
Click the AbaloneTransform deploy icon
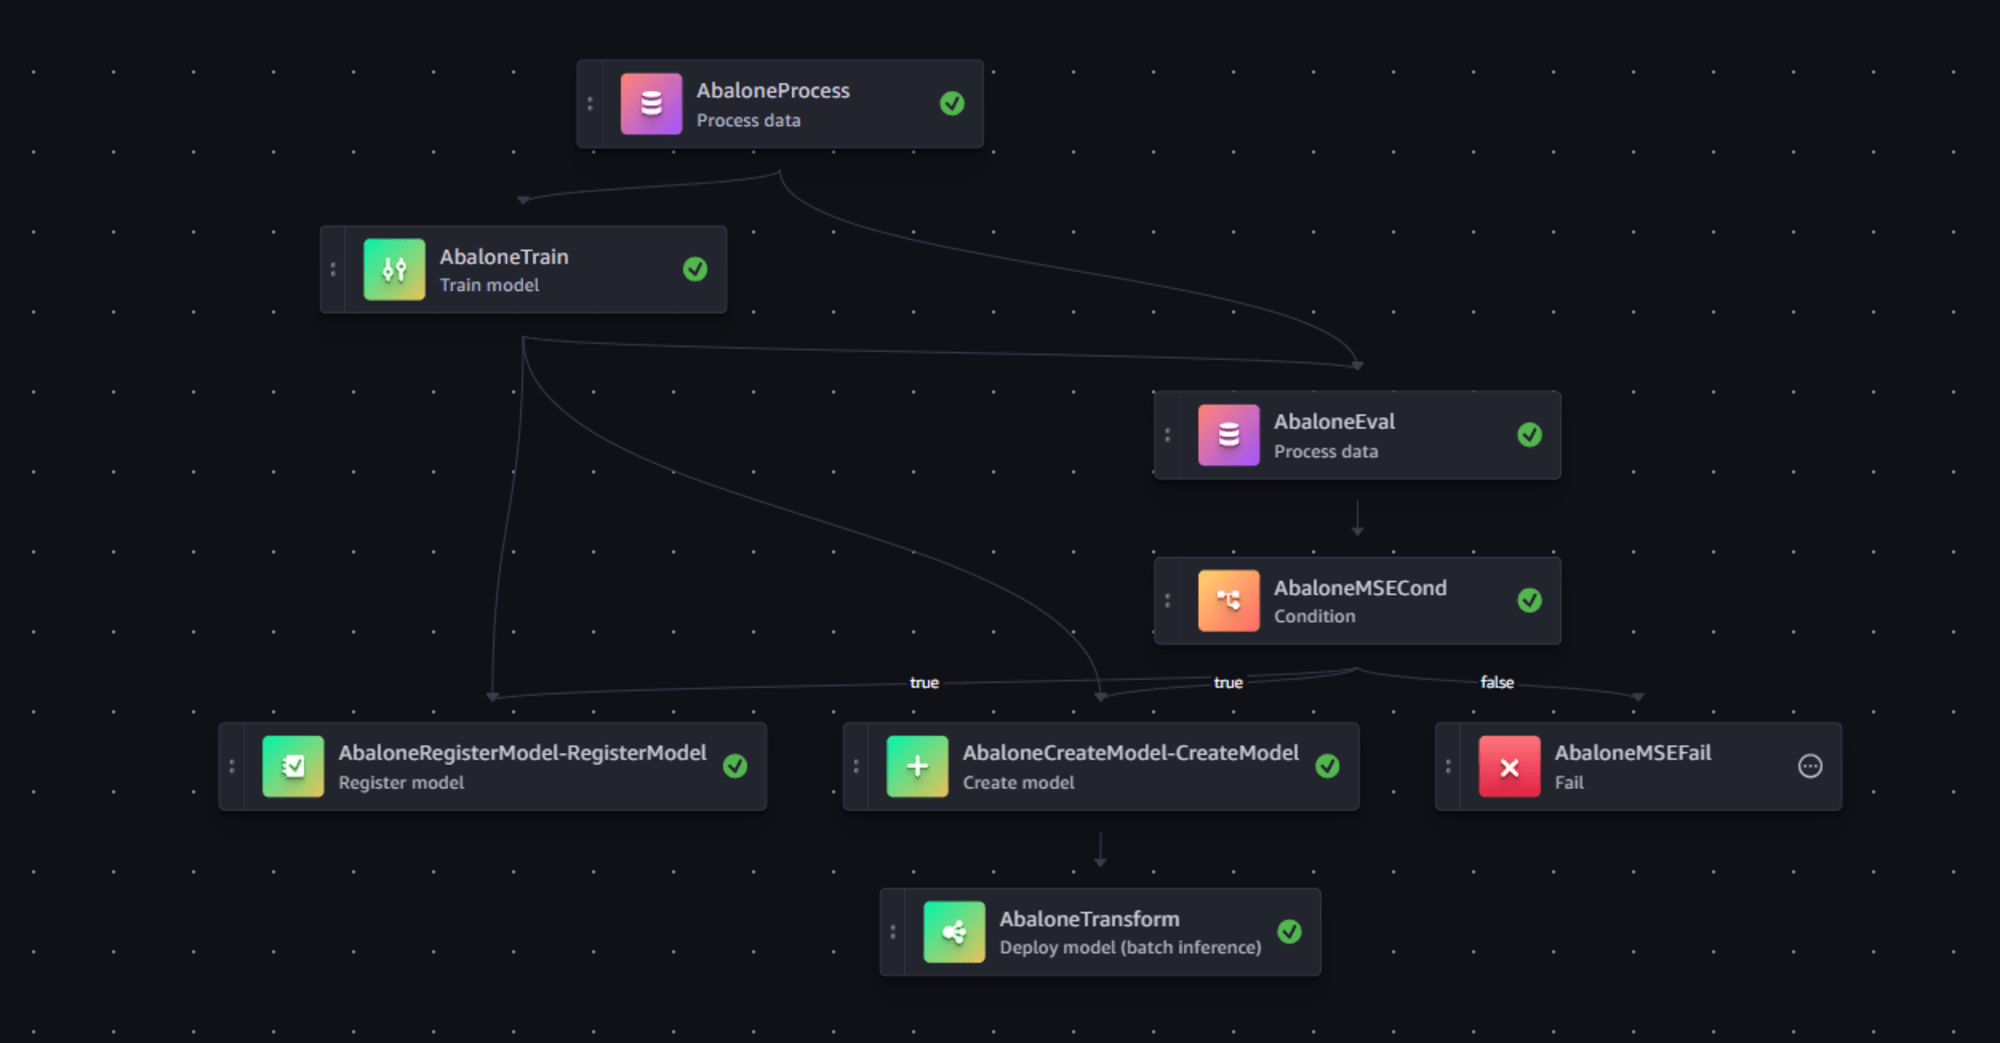click(x=954, y=932)
